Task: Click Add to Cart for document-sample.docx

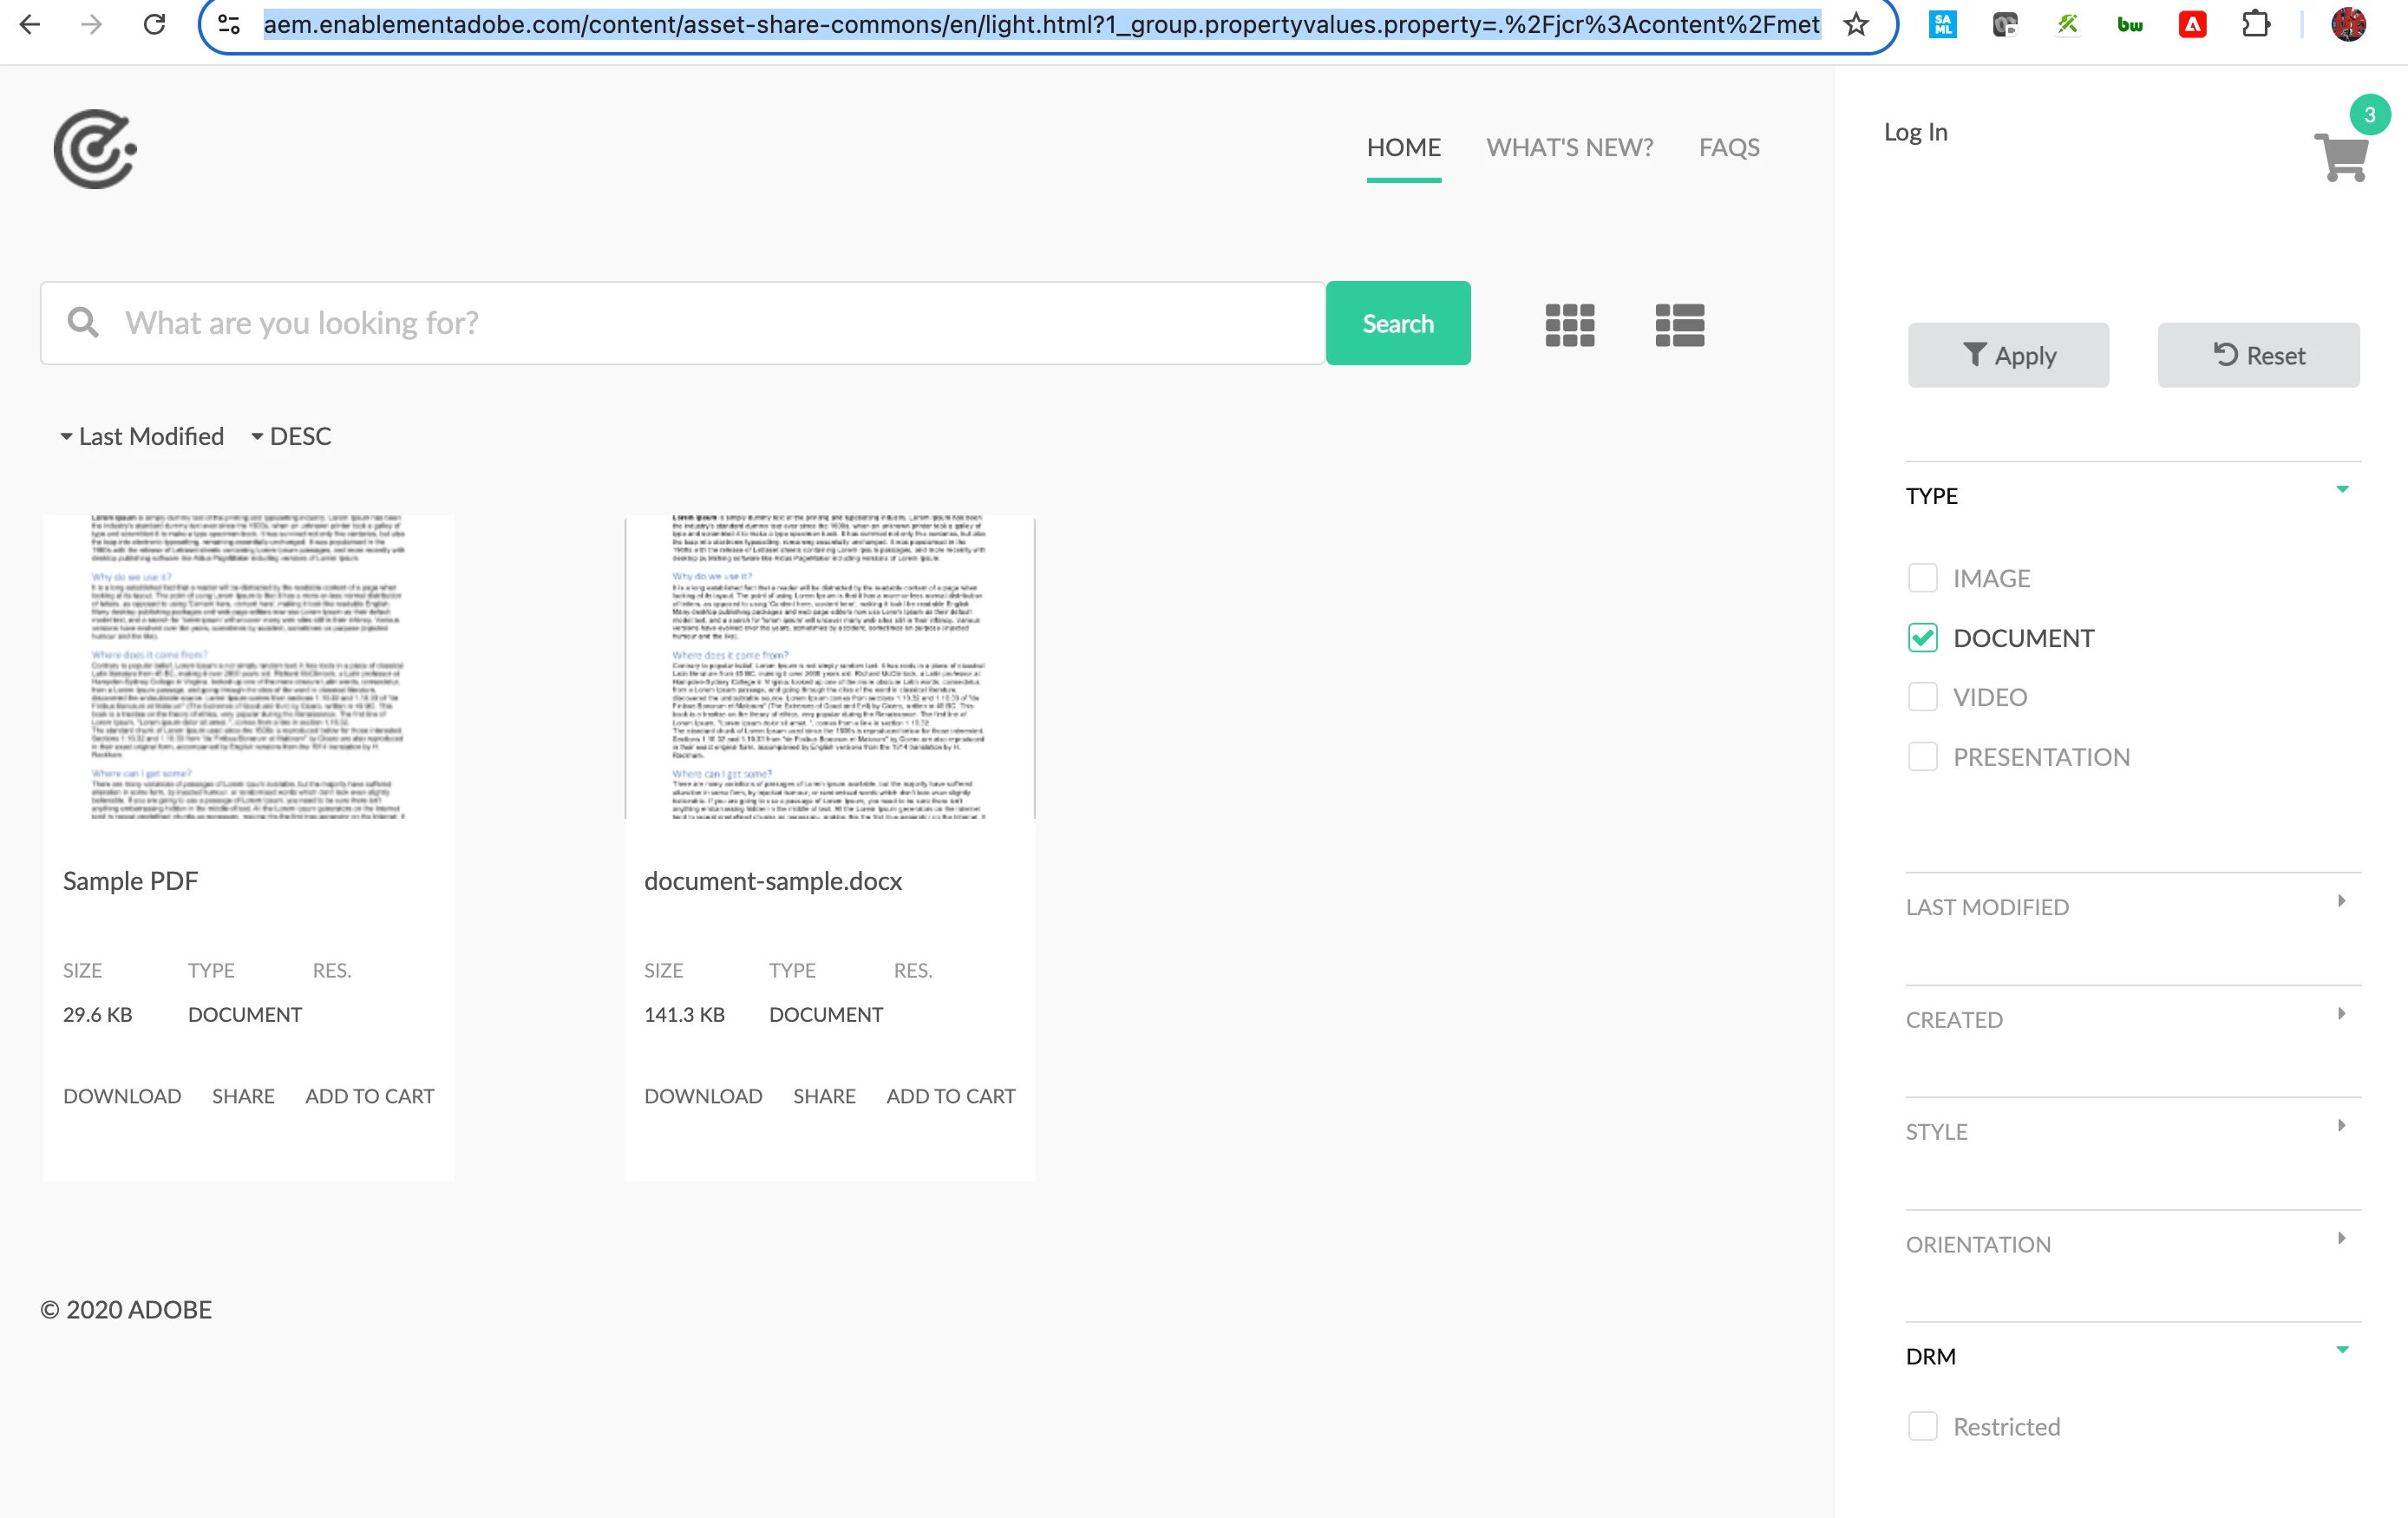Action: coord(950,1096)
